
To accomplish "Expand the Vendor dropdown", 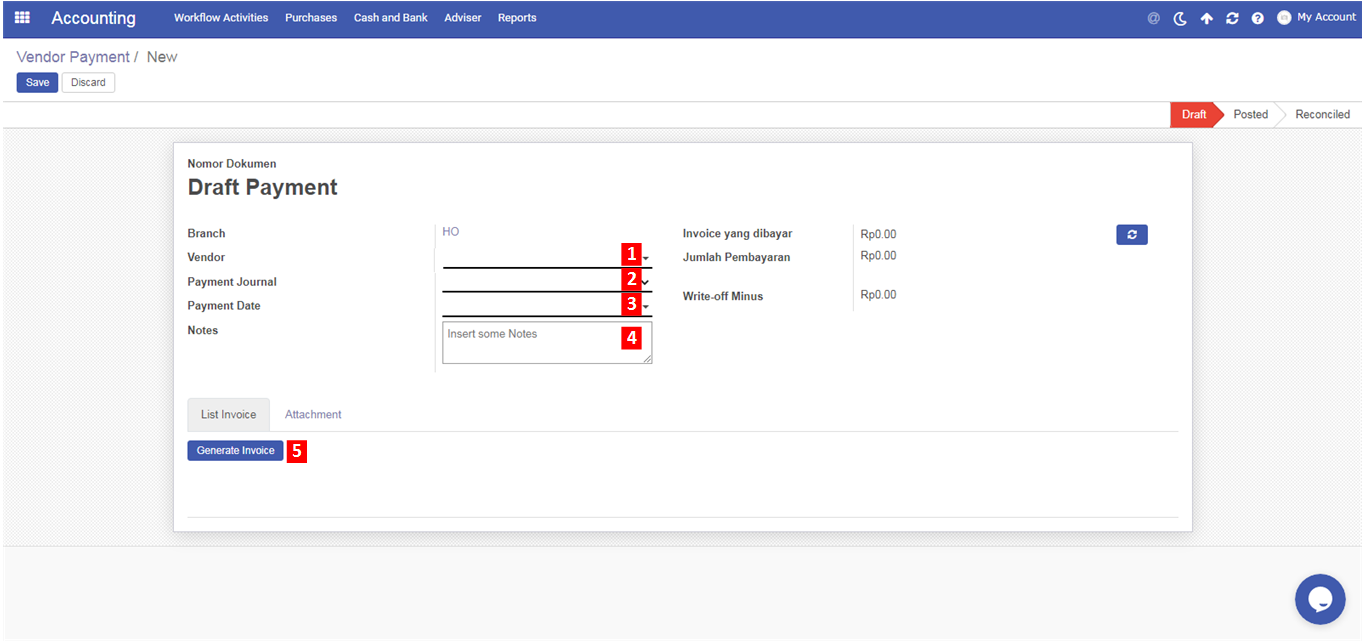I will point(646,258).
